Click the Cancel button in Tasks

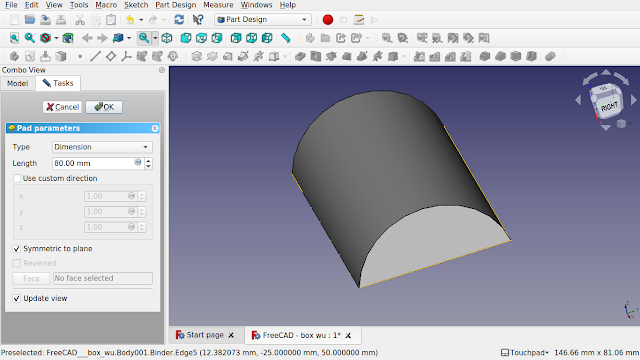click(62, 107)
